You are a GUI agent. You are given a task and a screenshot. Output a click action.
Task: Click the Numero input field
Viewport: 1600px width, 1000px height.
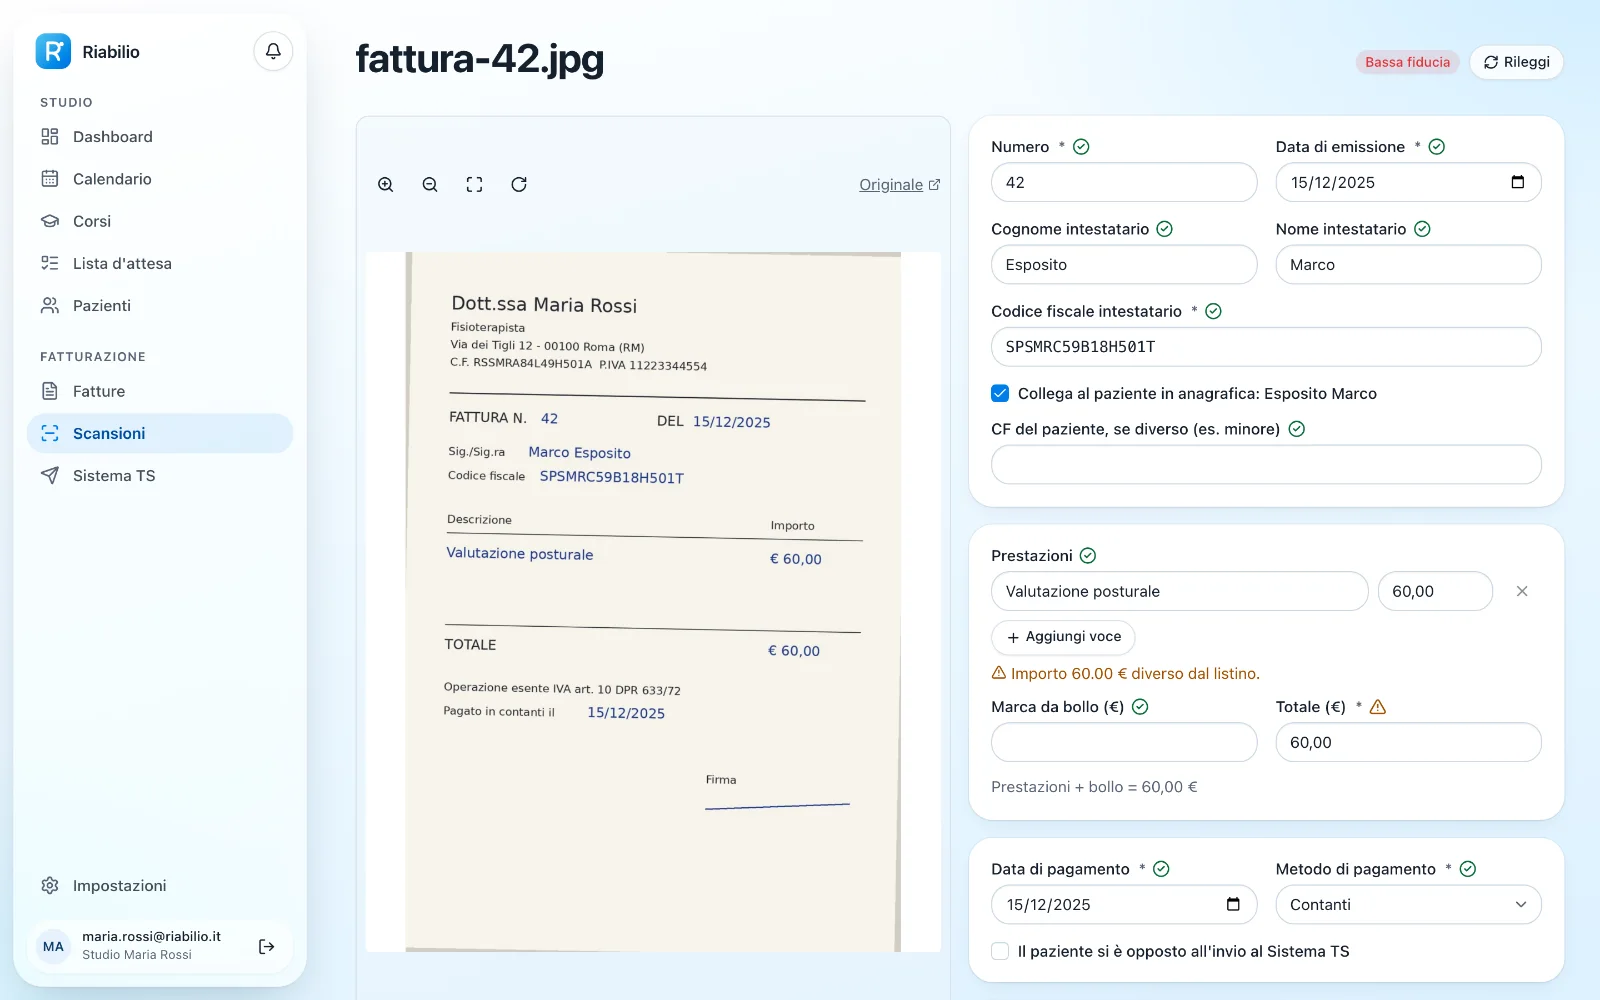tap(1124, 182)
